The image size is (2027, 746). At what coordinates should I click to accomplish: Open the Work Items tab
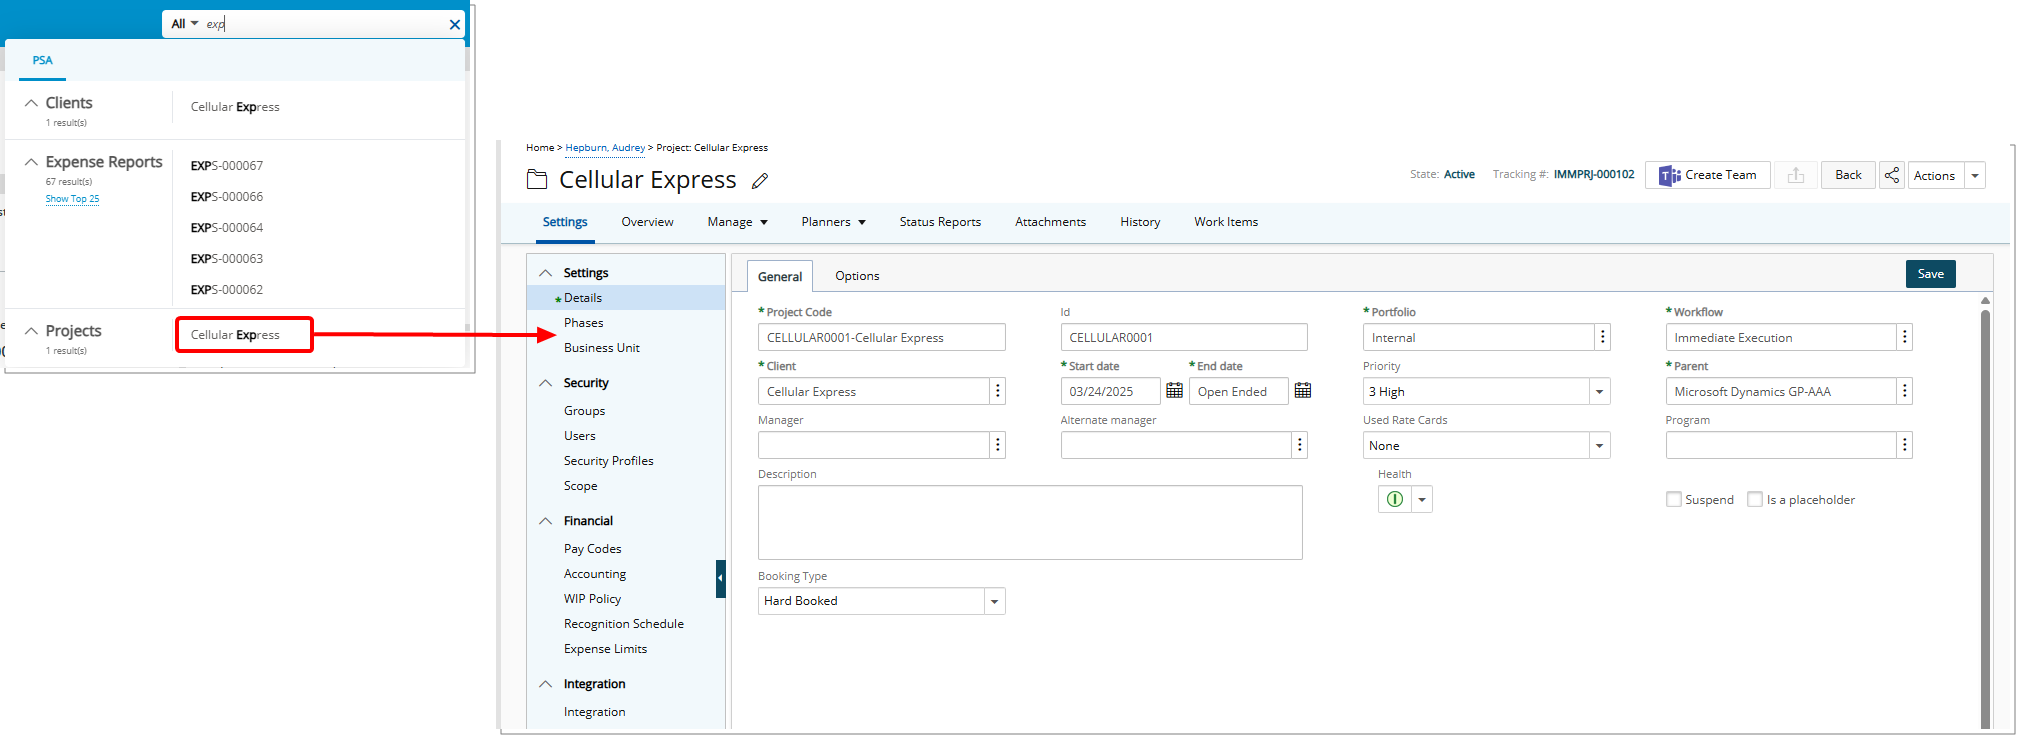[x=1226, y=222]
